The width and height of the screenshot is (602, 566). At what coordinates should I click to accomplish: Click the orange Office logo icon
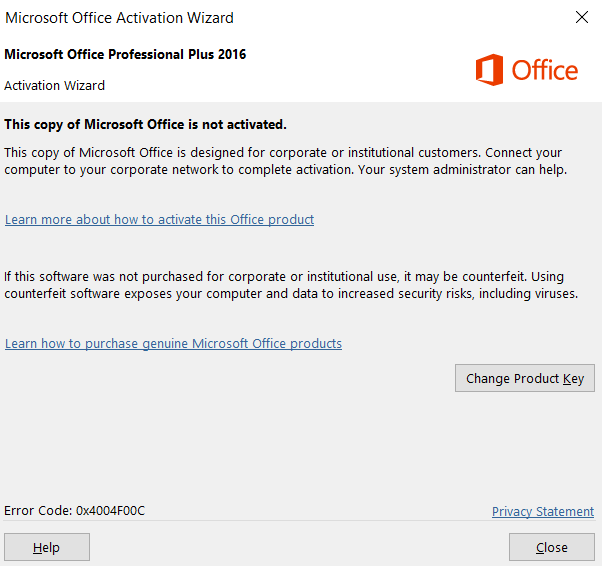489,70
